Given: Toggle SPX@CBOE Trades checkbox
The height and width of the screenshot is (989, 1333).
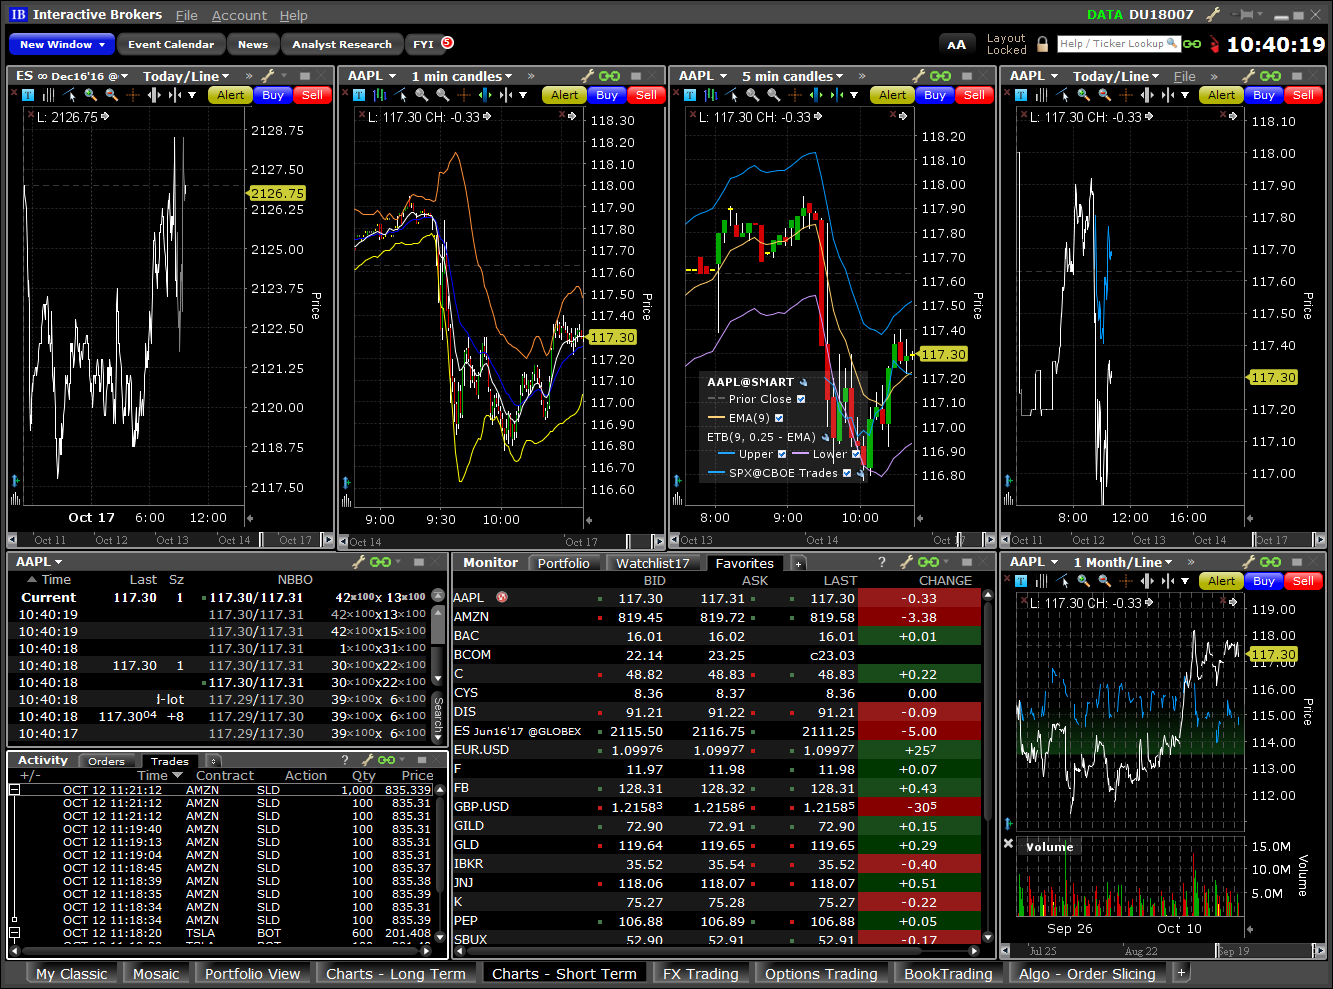Looking at the screenshot, I should coord(847,473).
